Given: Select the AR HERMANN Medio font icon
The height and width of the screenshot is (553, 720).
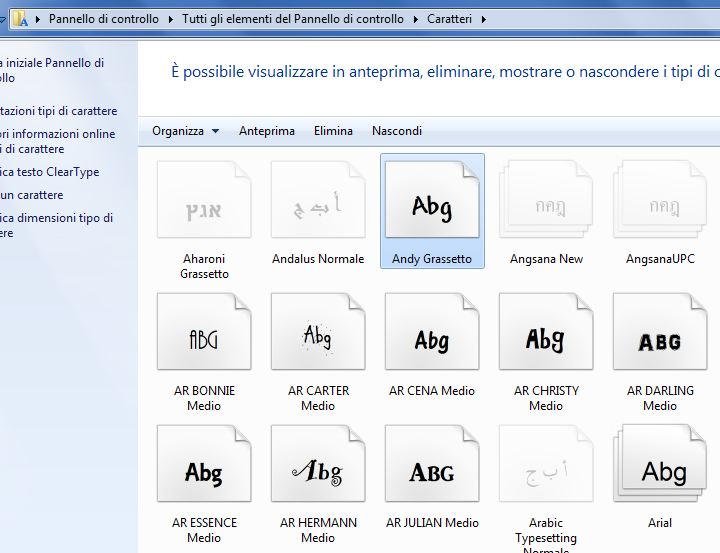Looking at the screenshot, I should 318,463.
